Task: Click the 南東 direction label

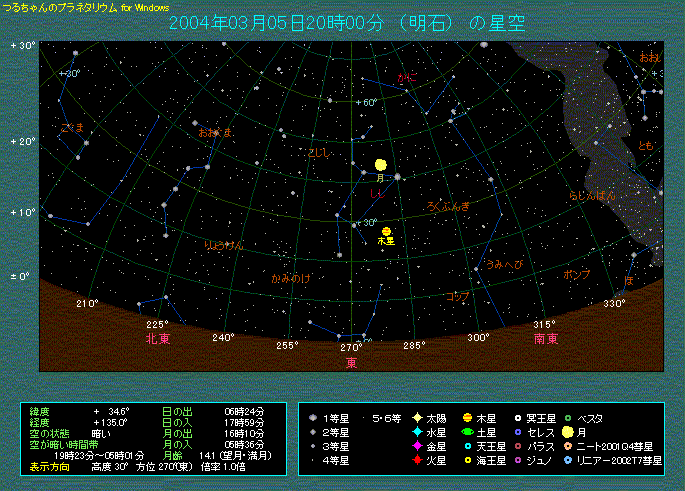Action: pyautogui.click(x=545, y=340)
